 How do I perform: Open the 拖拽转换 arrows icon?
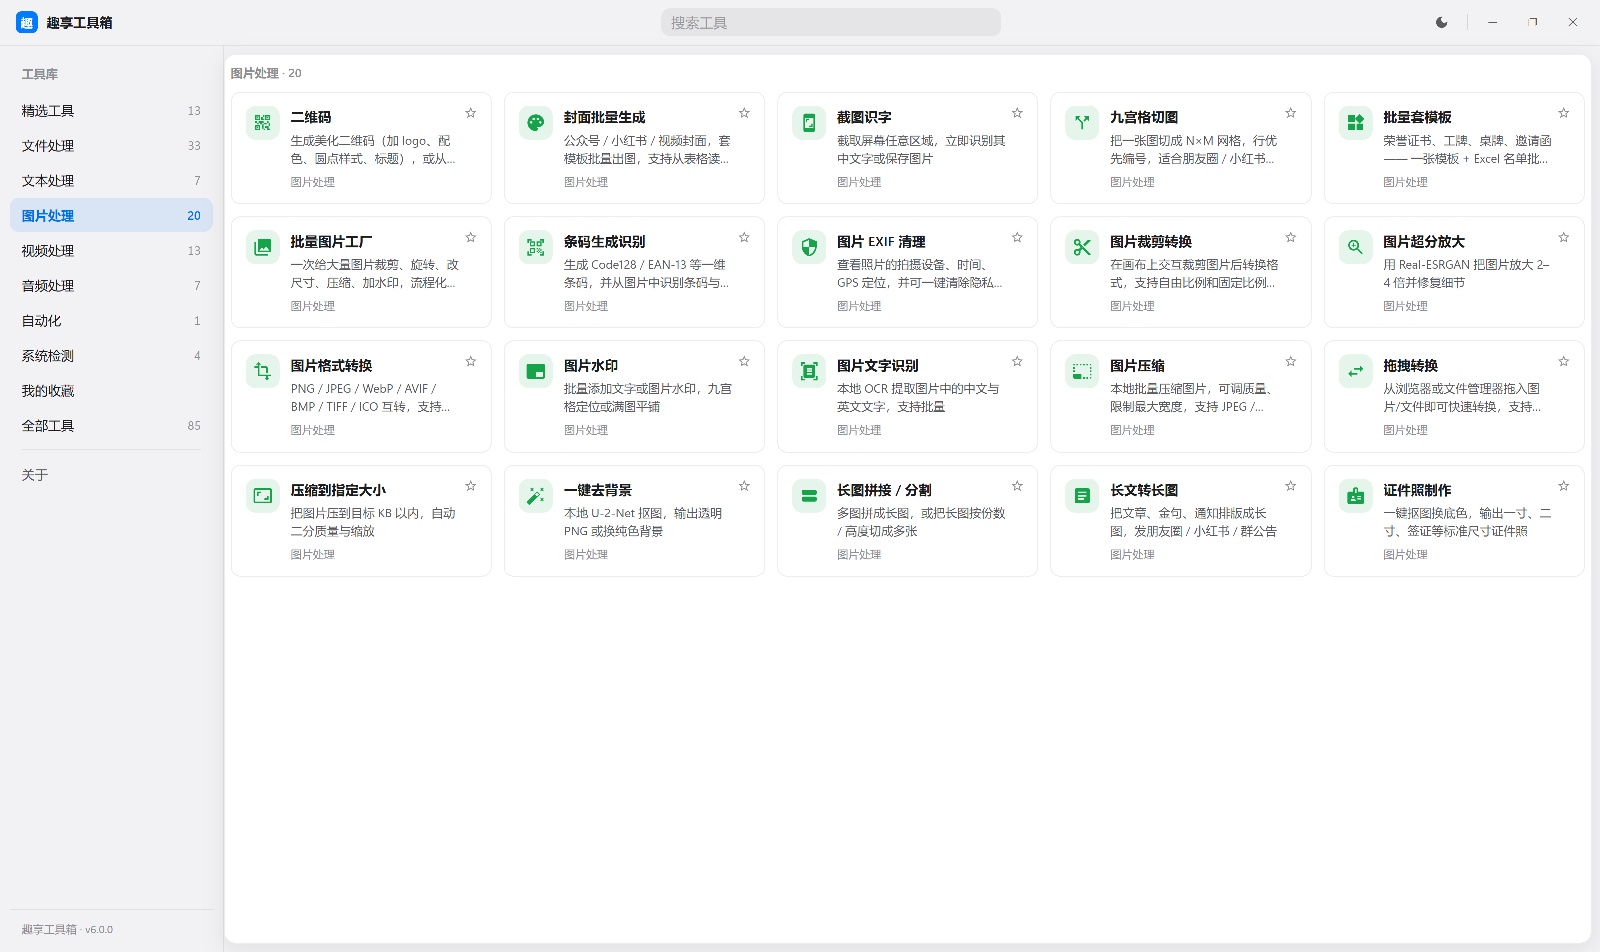tap(1355, 371)
